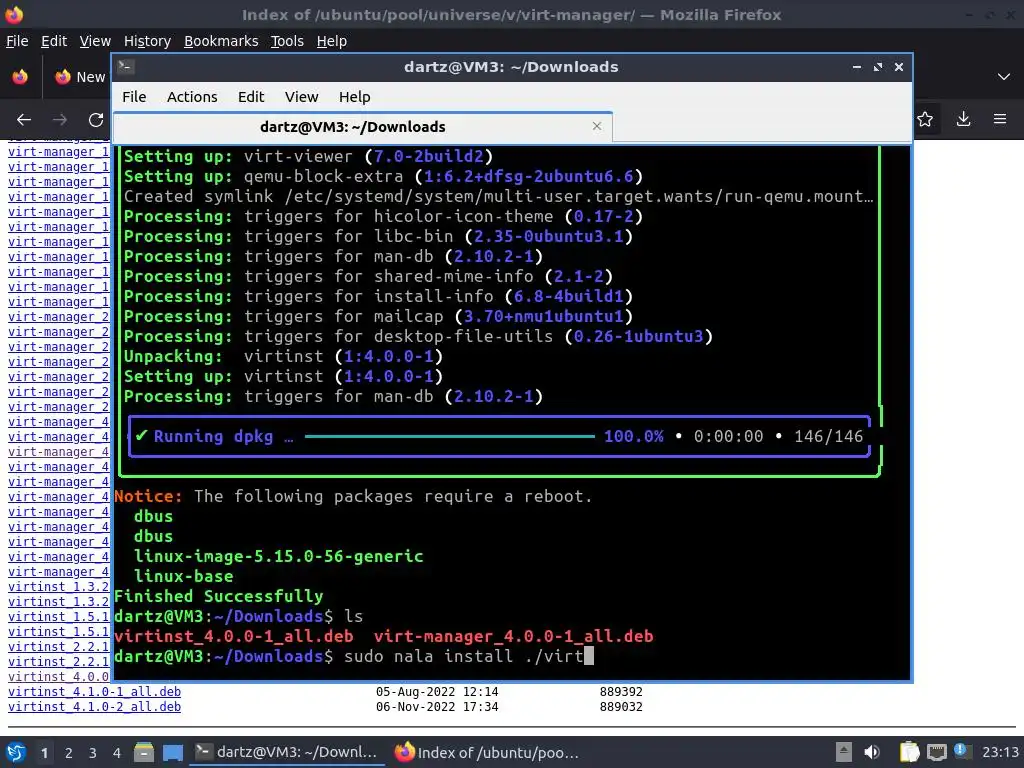Screen dimensions: 1024x768
Task: Click the removable media eject tray icon
Action: 844,752
